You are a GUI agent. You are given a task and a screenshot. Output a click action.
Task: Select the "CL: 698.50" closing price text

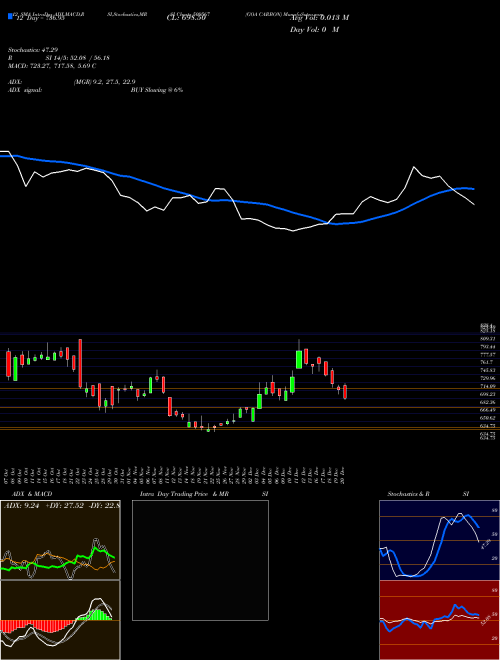(184, 19)
